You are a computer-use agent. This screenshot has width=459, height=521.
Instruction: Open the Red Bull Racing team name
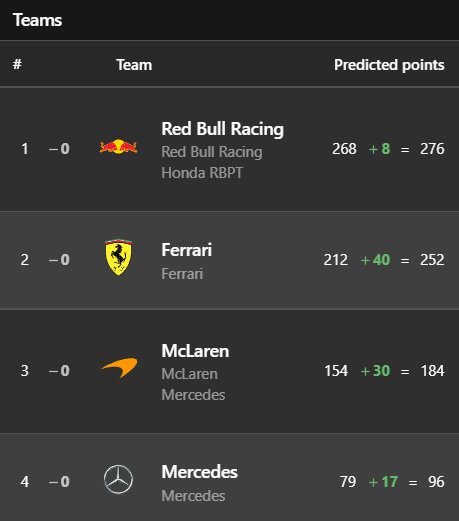point(222,129)
